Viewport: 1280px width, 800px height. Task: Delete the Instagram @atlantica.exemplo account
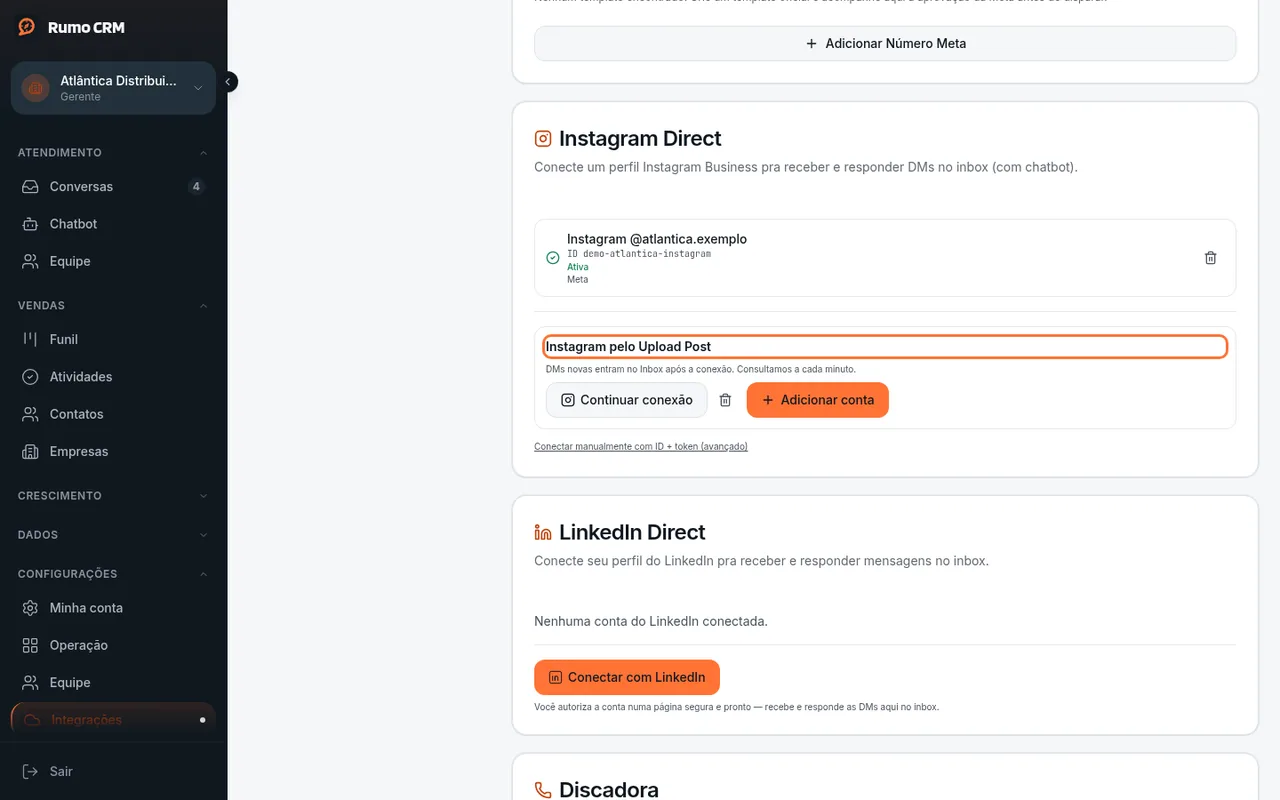(1210, 258)
